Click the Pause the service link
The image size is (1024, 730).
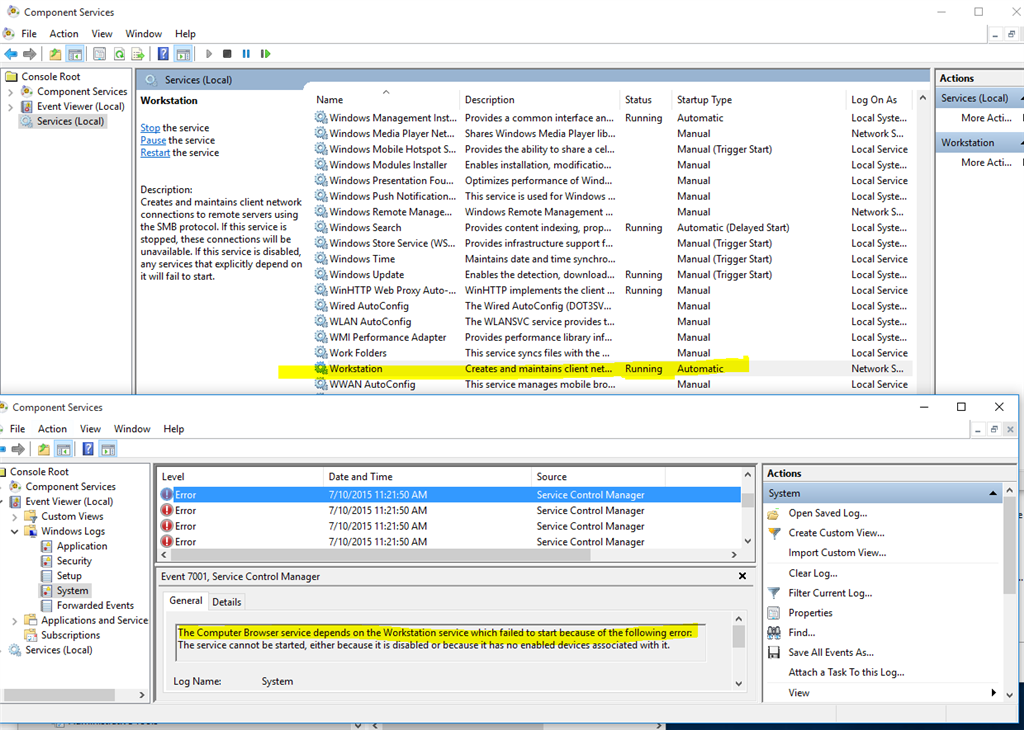tap(153, 140)
